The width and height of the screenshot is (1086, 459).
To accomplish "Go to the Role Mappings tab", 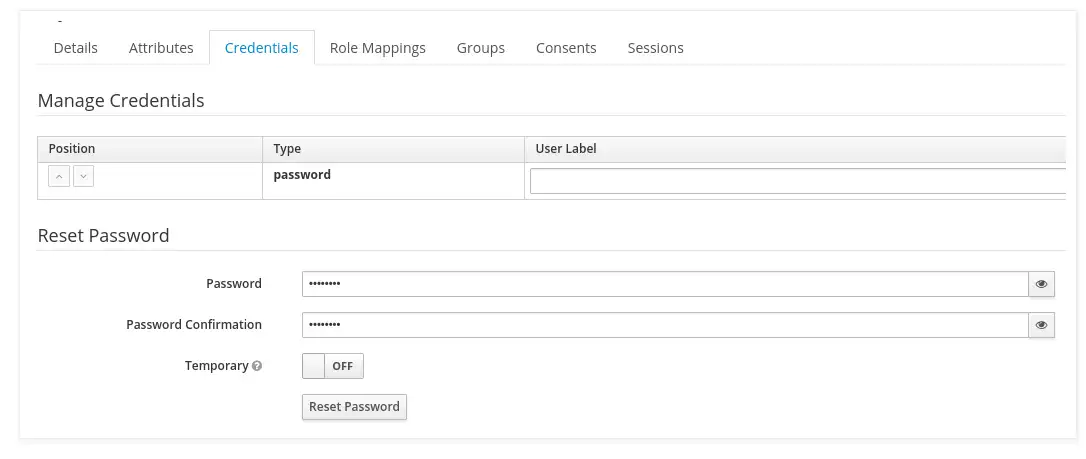I will click(x=378, y=48).
